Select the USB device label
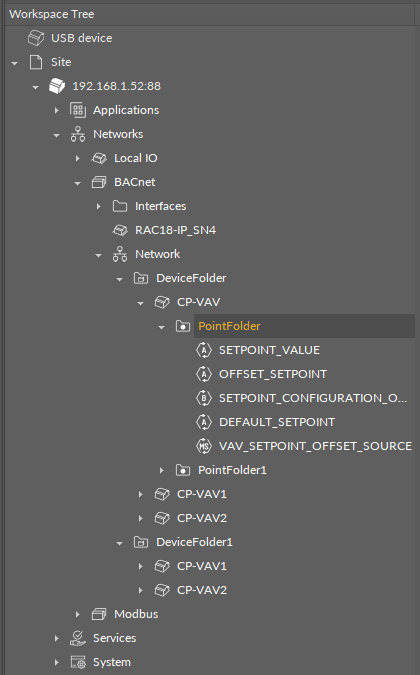This screenshot has height=675, width=420. pyautogui.click(x=82, y=38)
